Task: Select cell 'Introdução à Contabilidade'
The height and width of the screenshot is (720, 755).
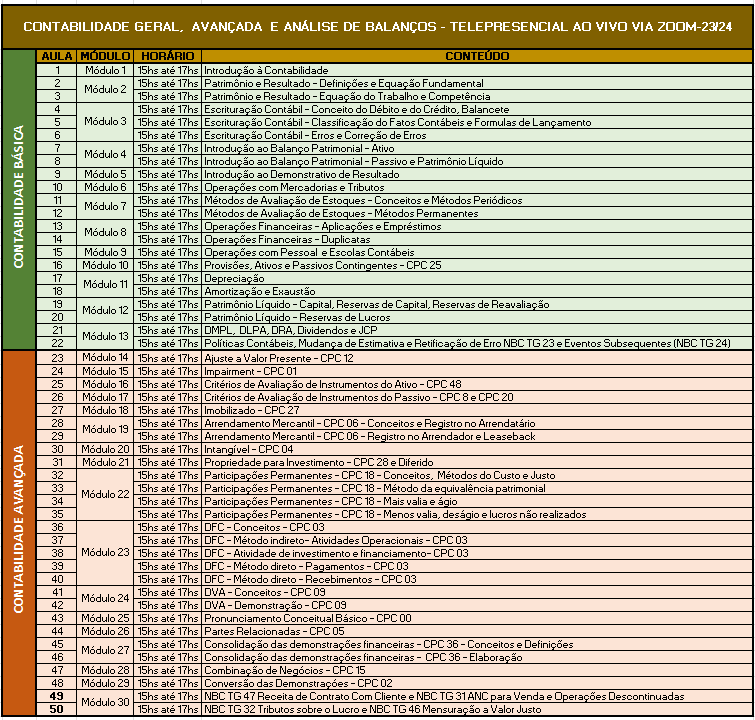Action: 477,70
